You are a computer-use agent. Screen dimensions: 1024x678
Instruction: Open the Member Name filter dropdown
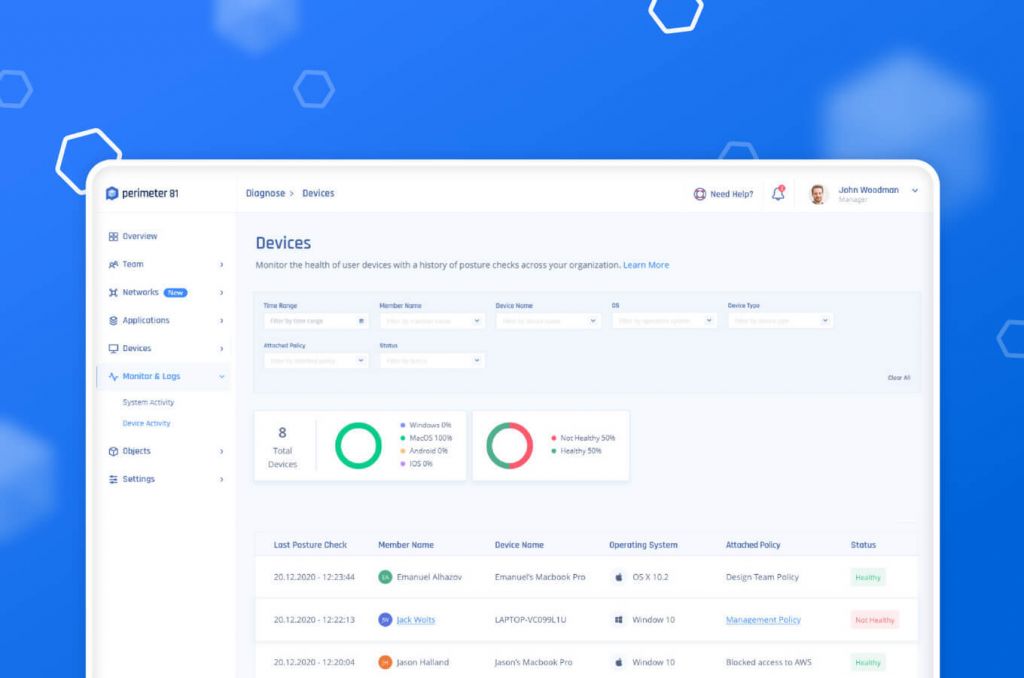(477, 321)
